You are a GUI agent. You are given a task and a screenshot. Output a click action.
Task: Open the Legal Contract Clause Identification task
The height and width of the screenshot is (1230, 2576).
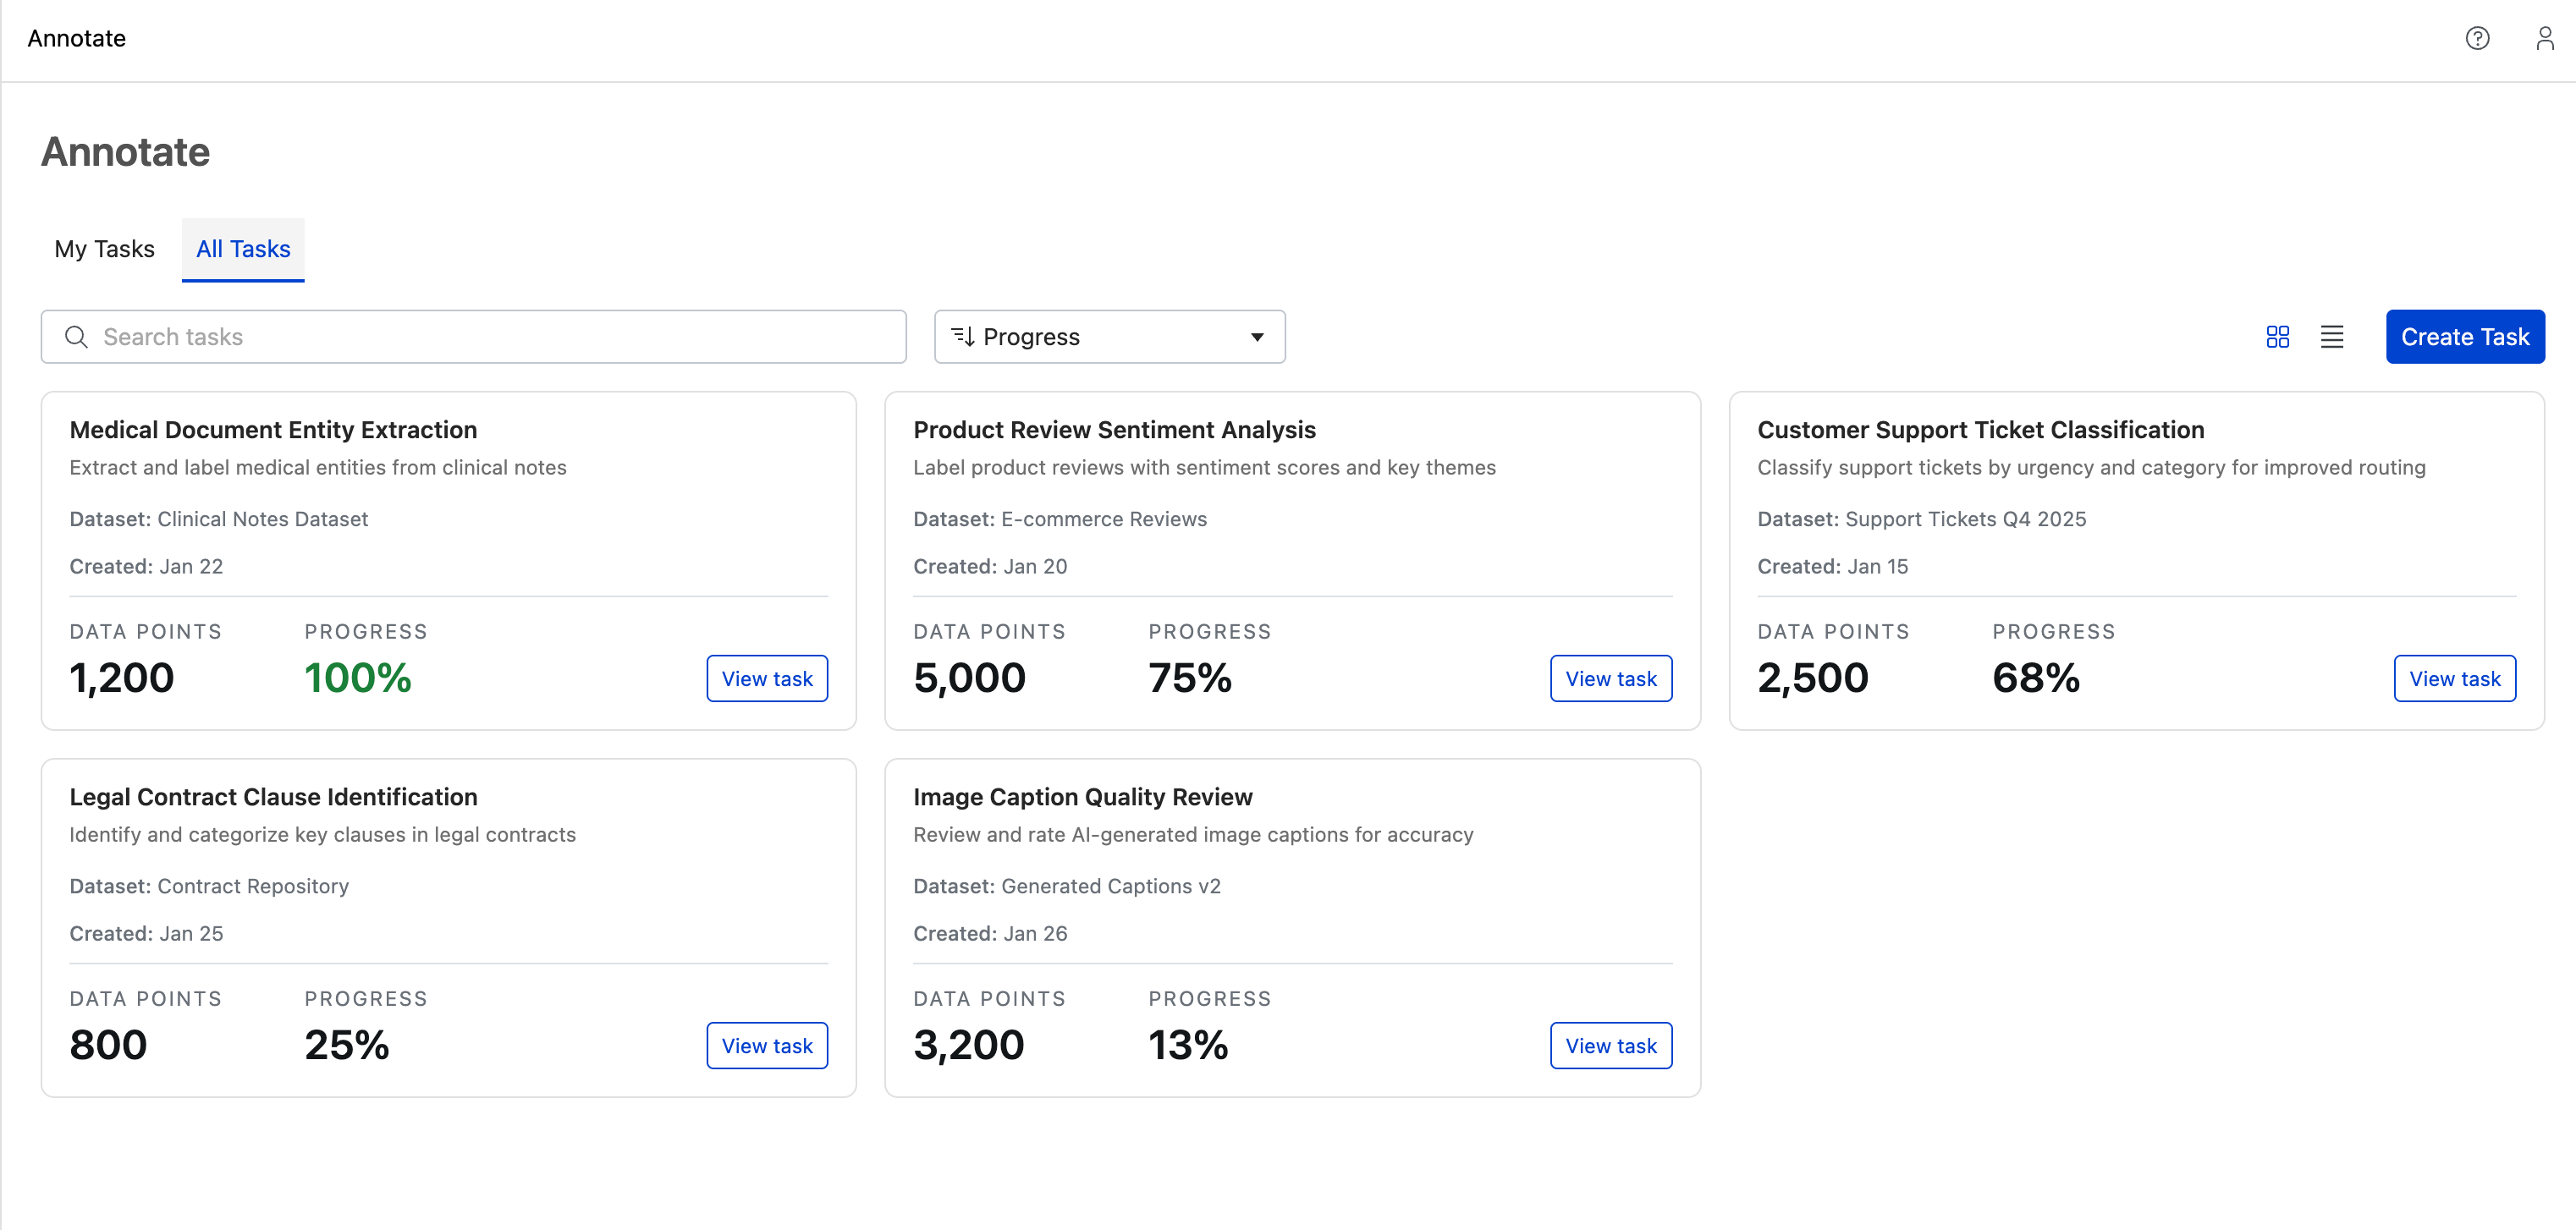(x=766, y=1045)
